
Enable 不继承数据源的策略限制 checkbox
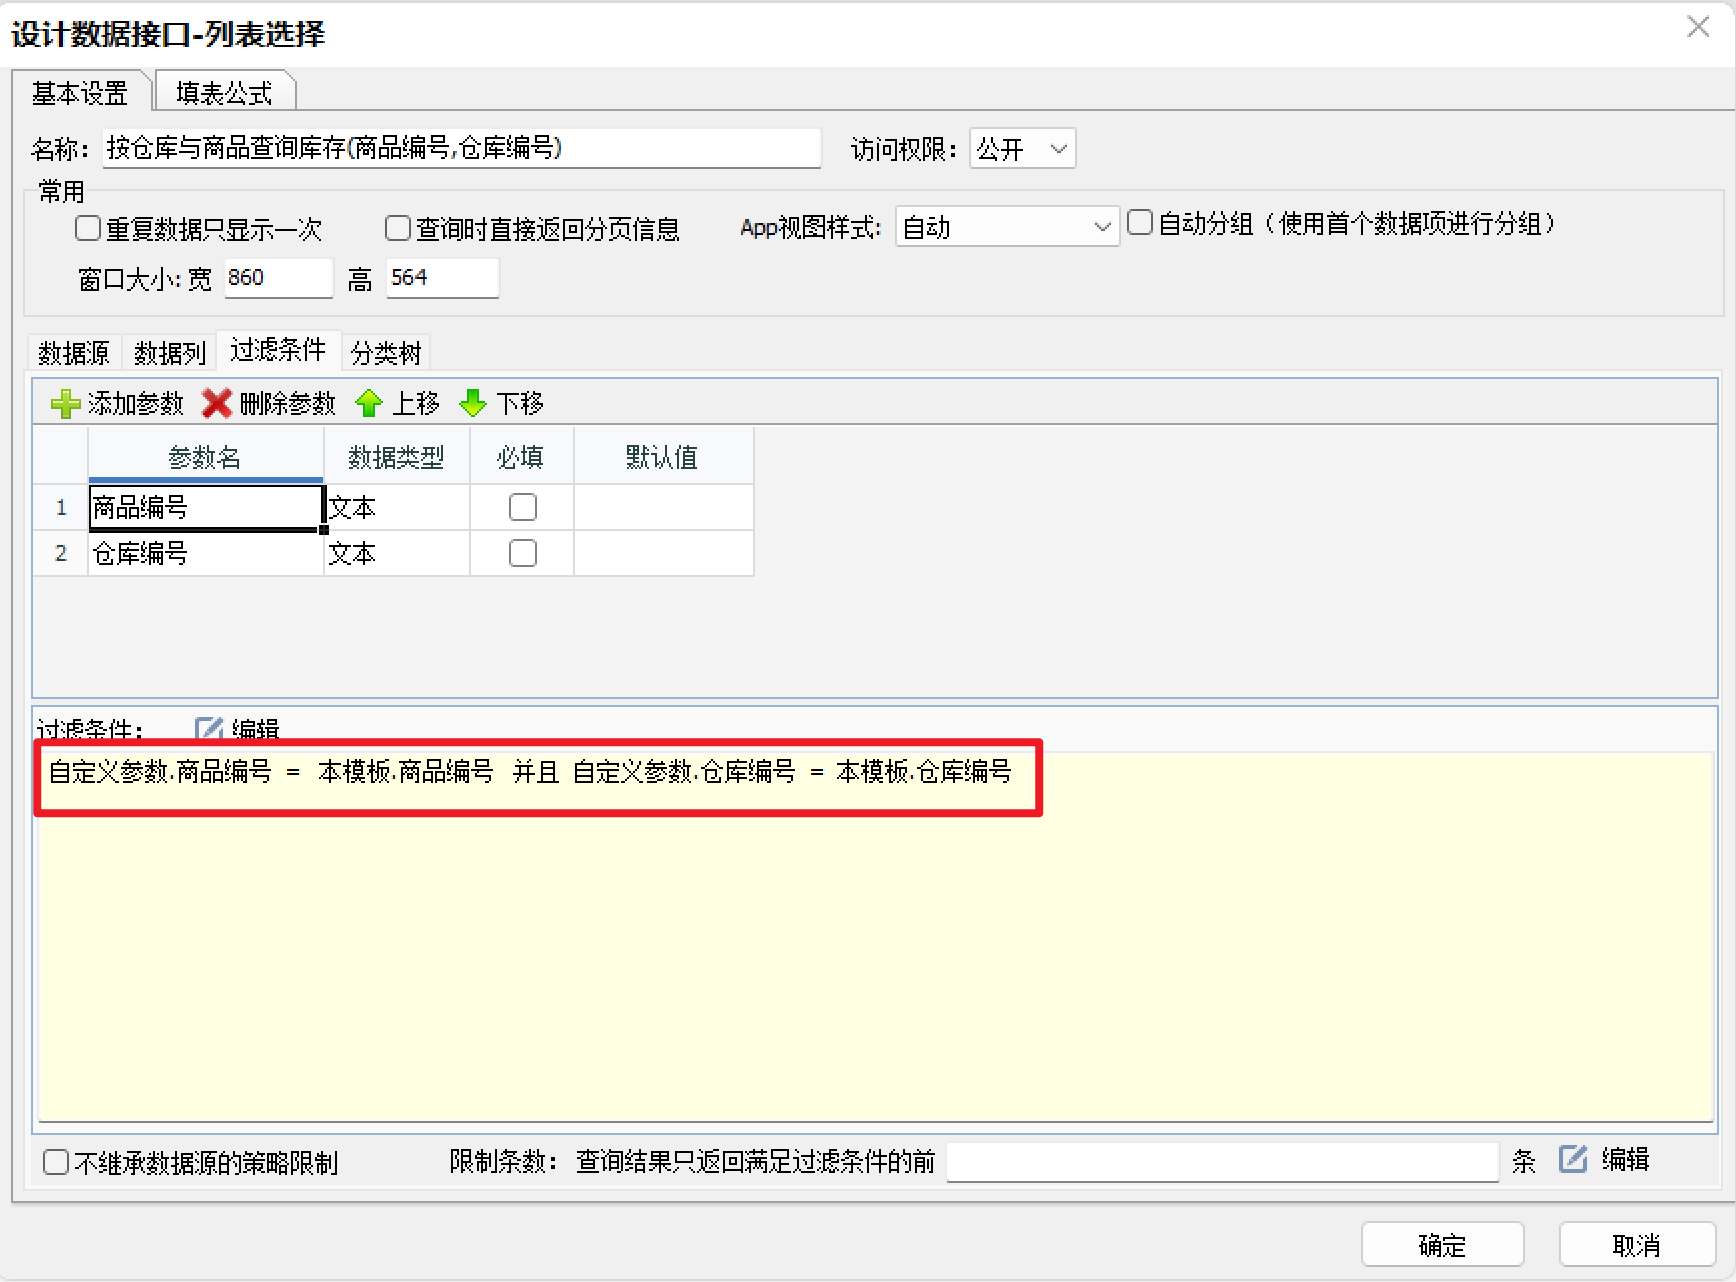coord(56,1162)
